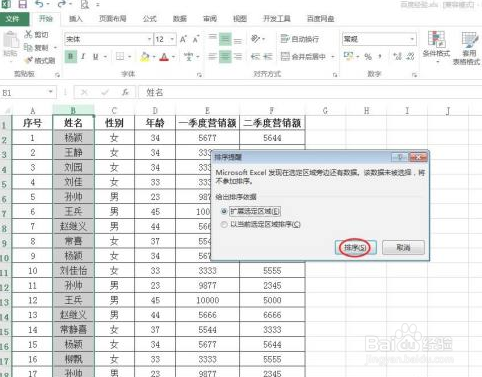
Task: Click the Name Box showing B1
Action: coord(23,92)
